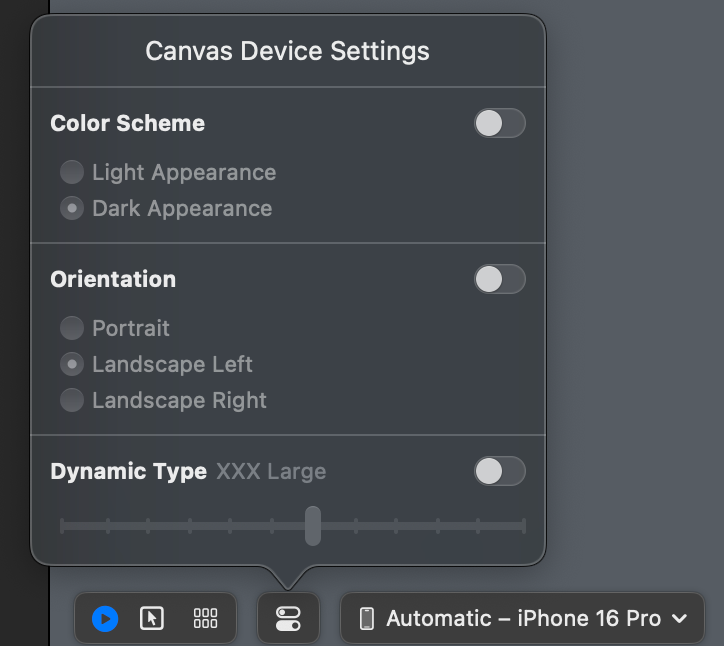Choose Landscape Right orientation

click(x=72, y=400)
